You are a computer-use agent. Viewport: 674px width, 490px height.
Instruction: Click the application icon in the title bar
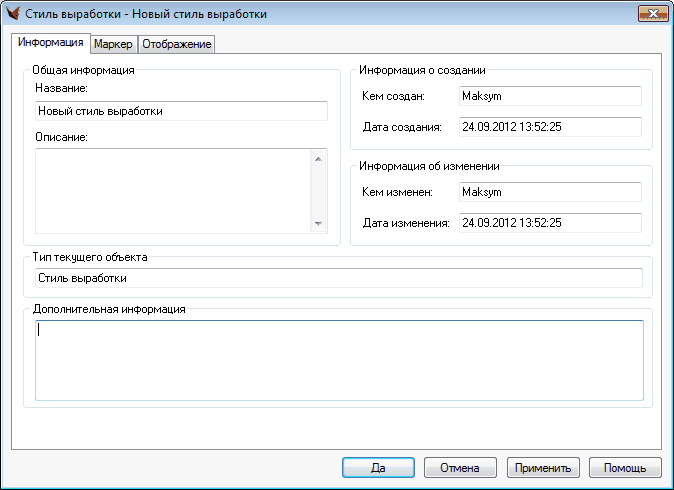[14, 13]
